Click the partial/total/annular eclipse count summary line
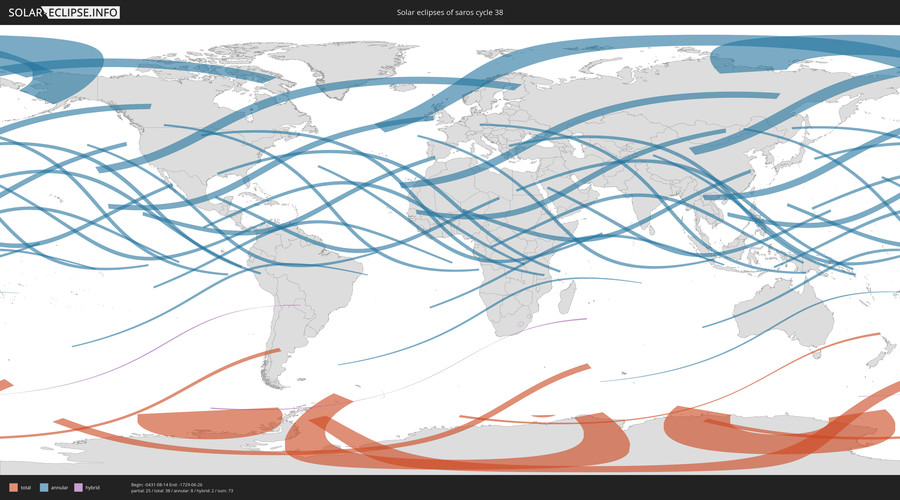This screenshot has width=900, height=500. coord(181,491)
